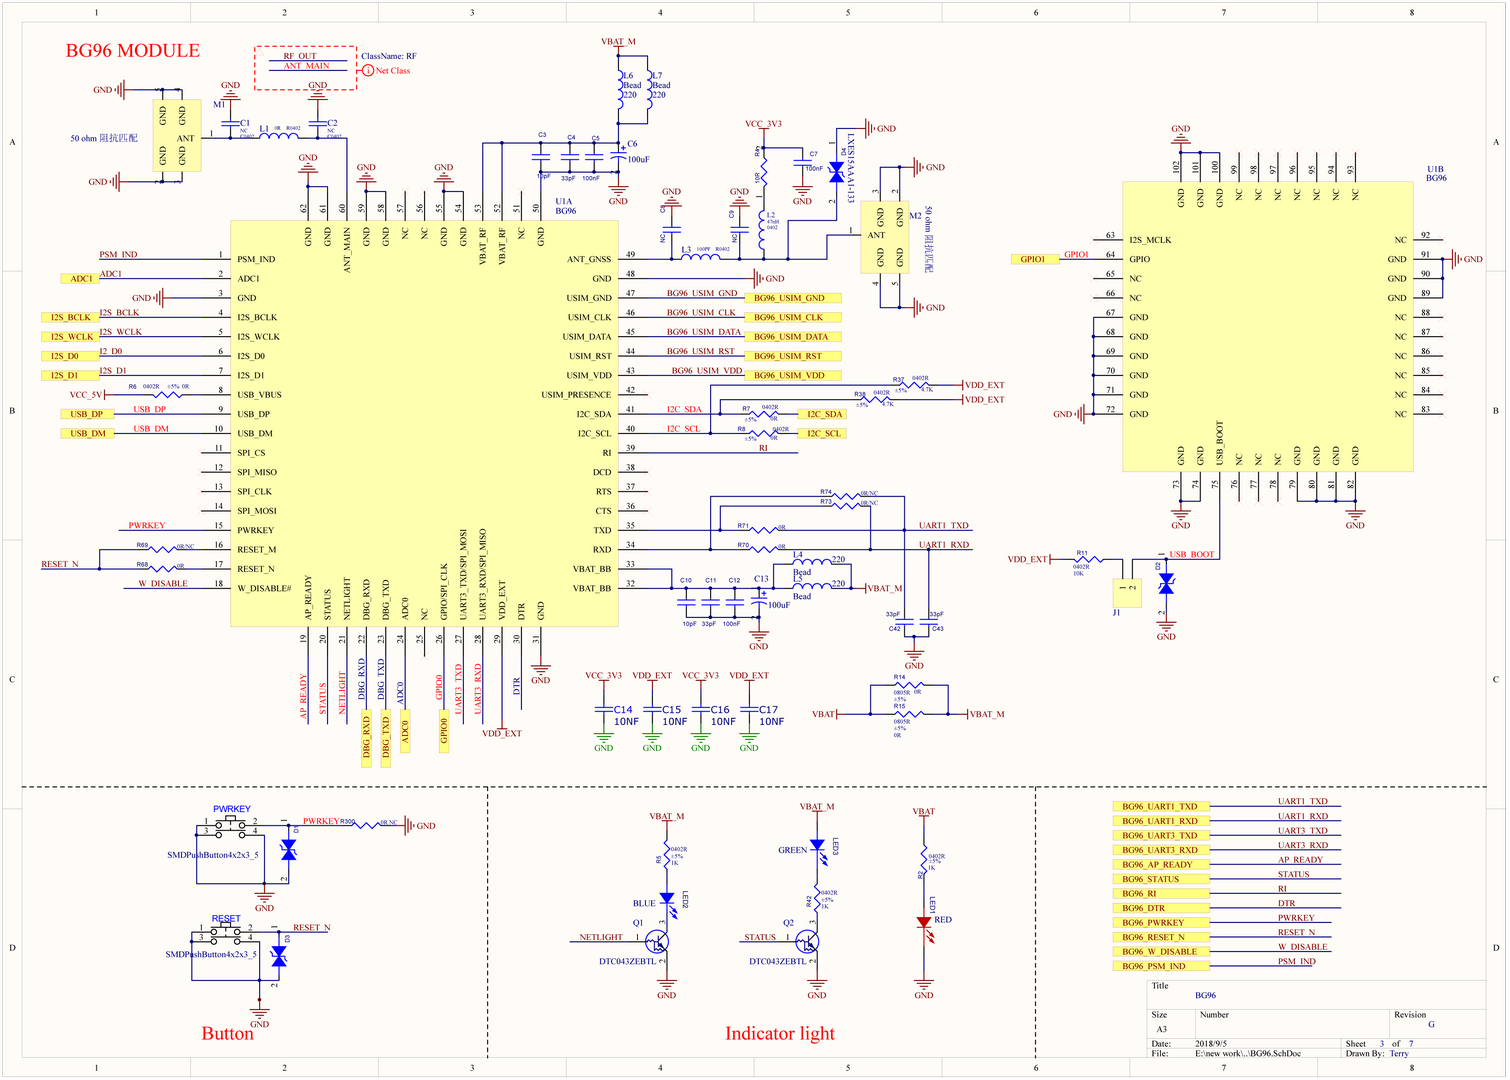Select the R14 resistor symbol

908,685
